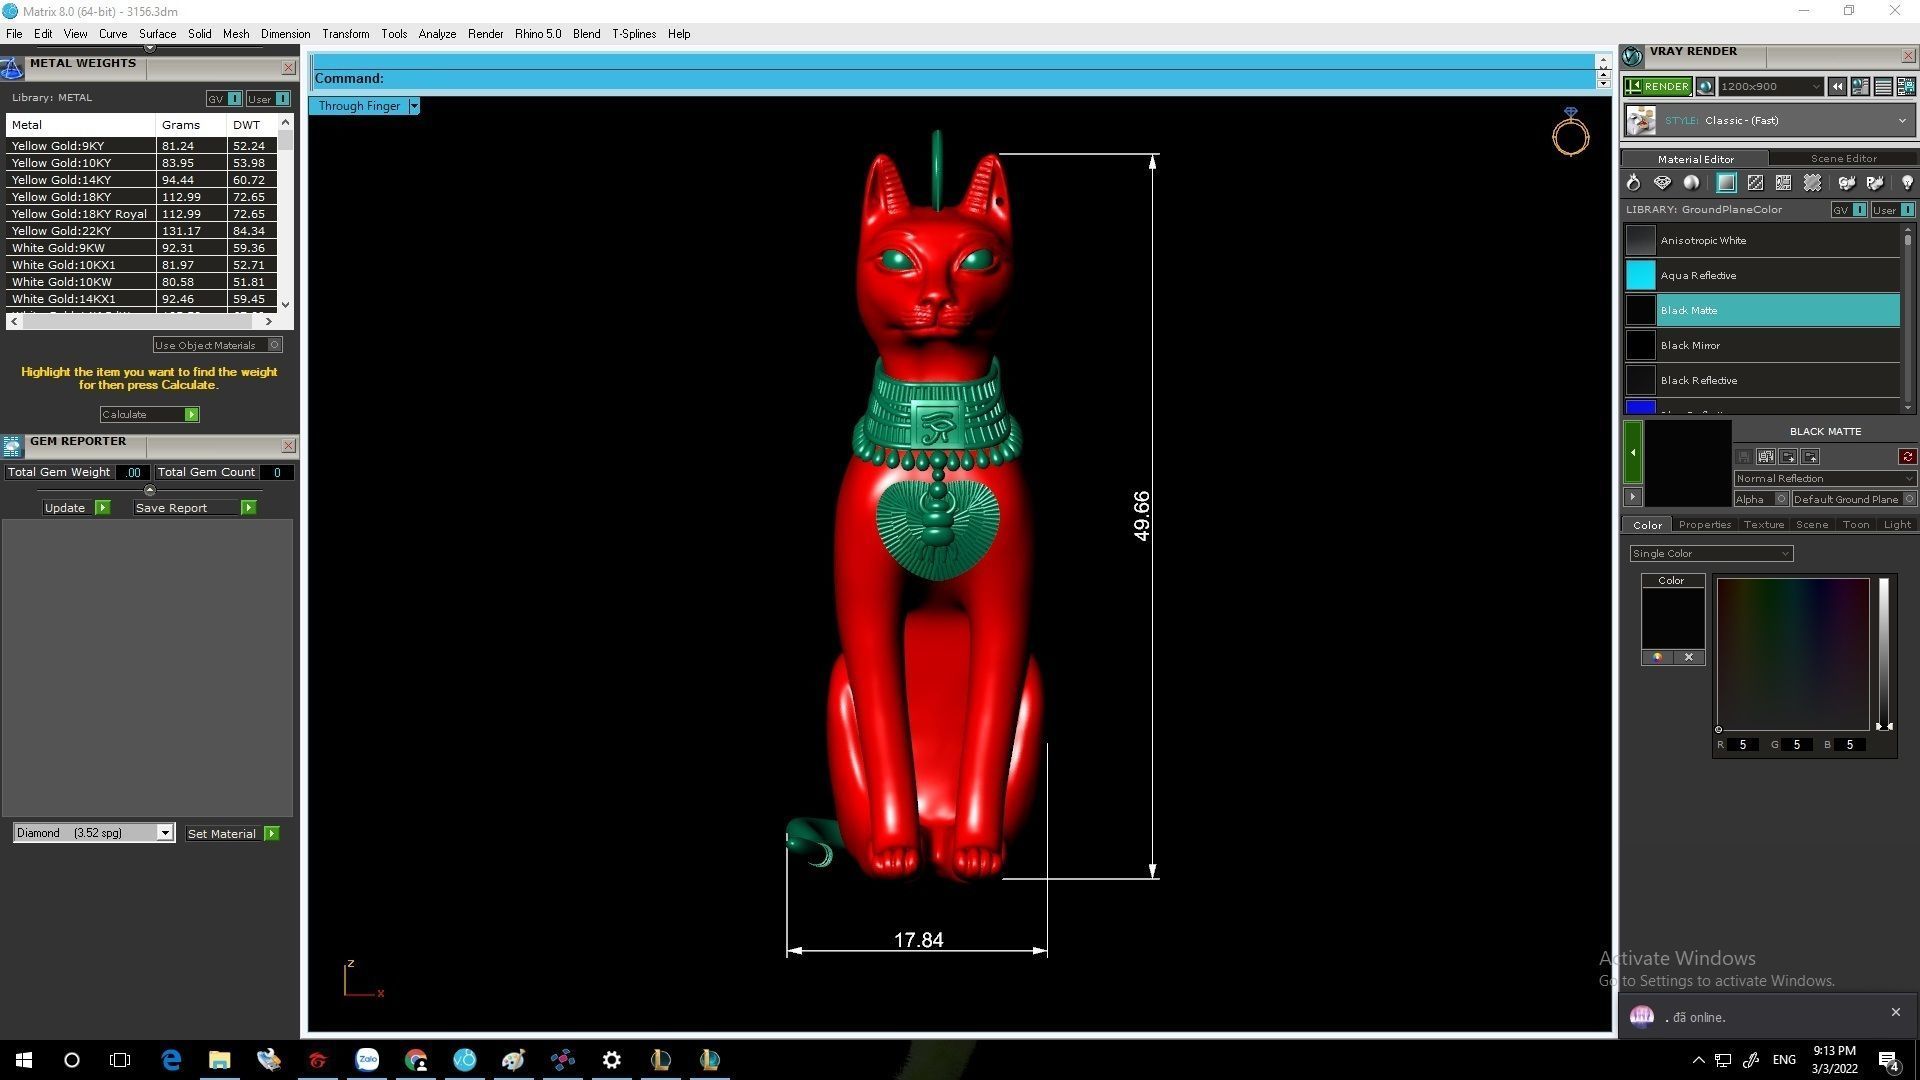Click the Gem Reporter panel icon
1920x1080 pixels.
(x=12, y=446)
